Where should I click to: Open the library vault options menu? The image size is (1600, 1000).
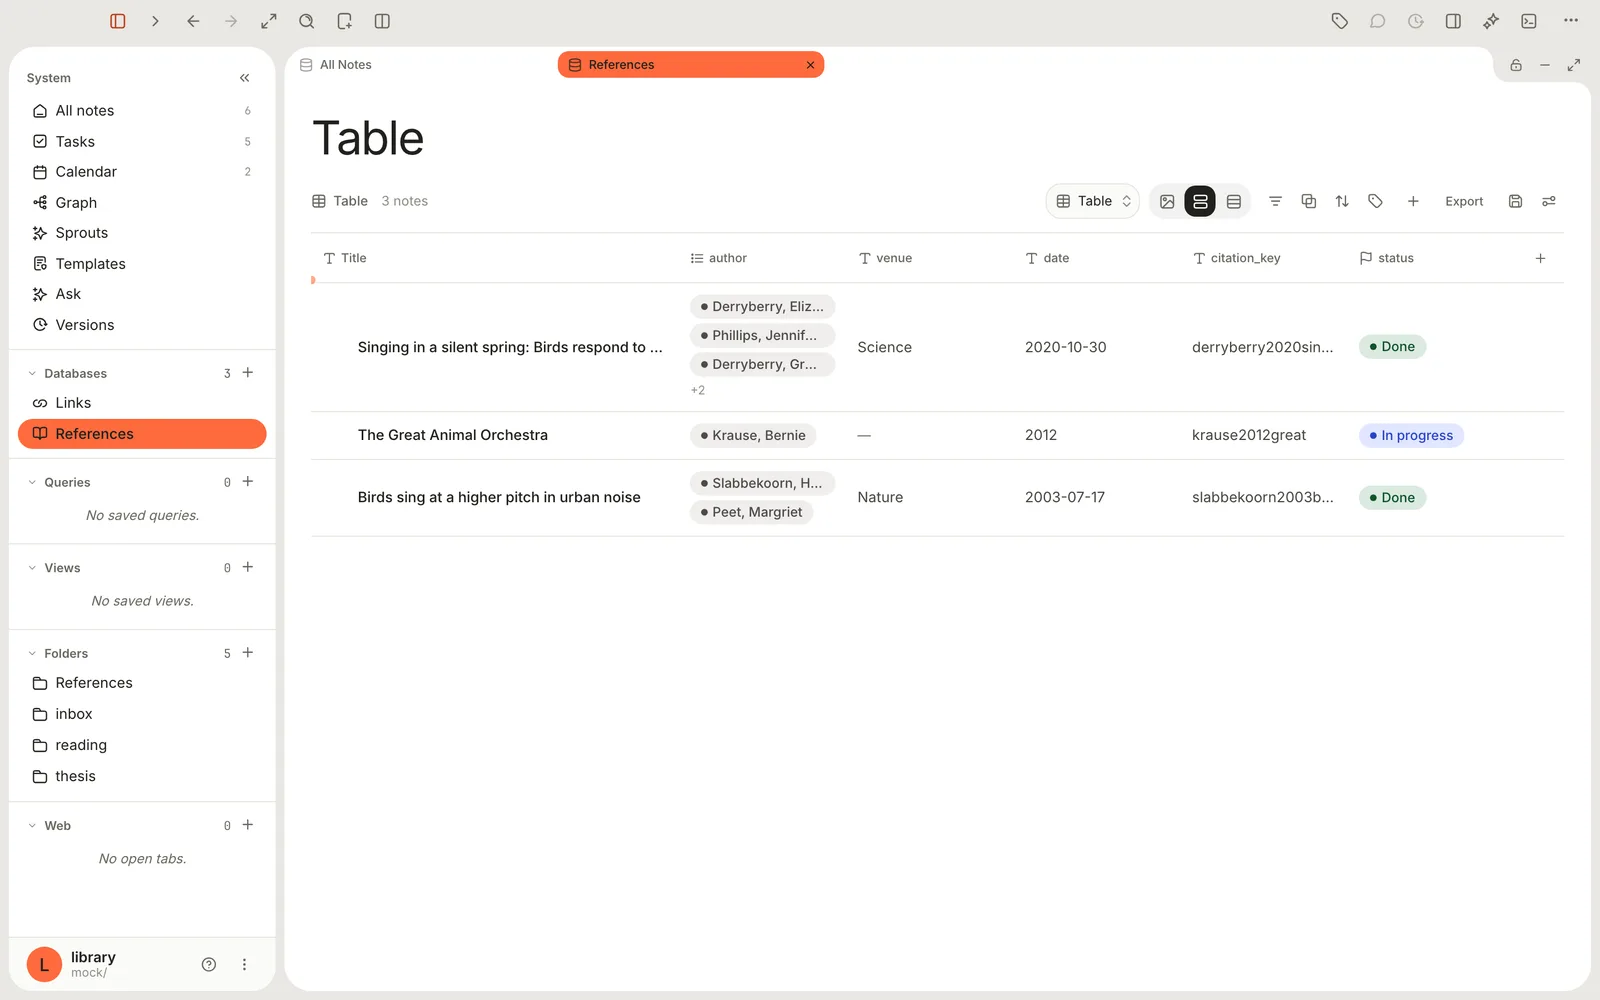pos(244,965)
